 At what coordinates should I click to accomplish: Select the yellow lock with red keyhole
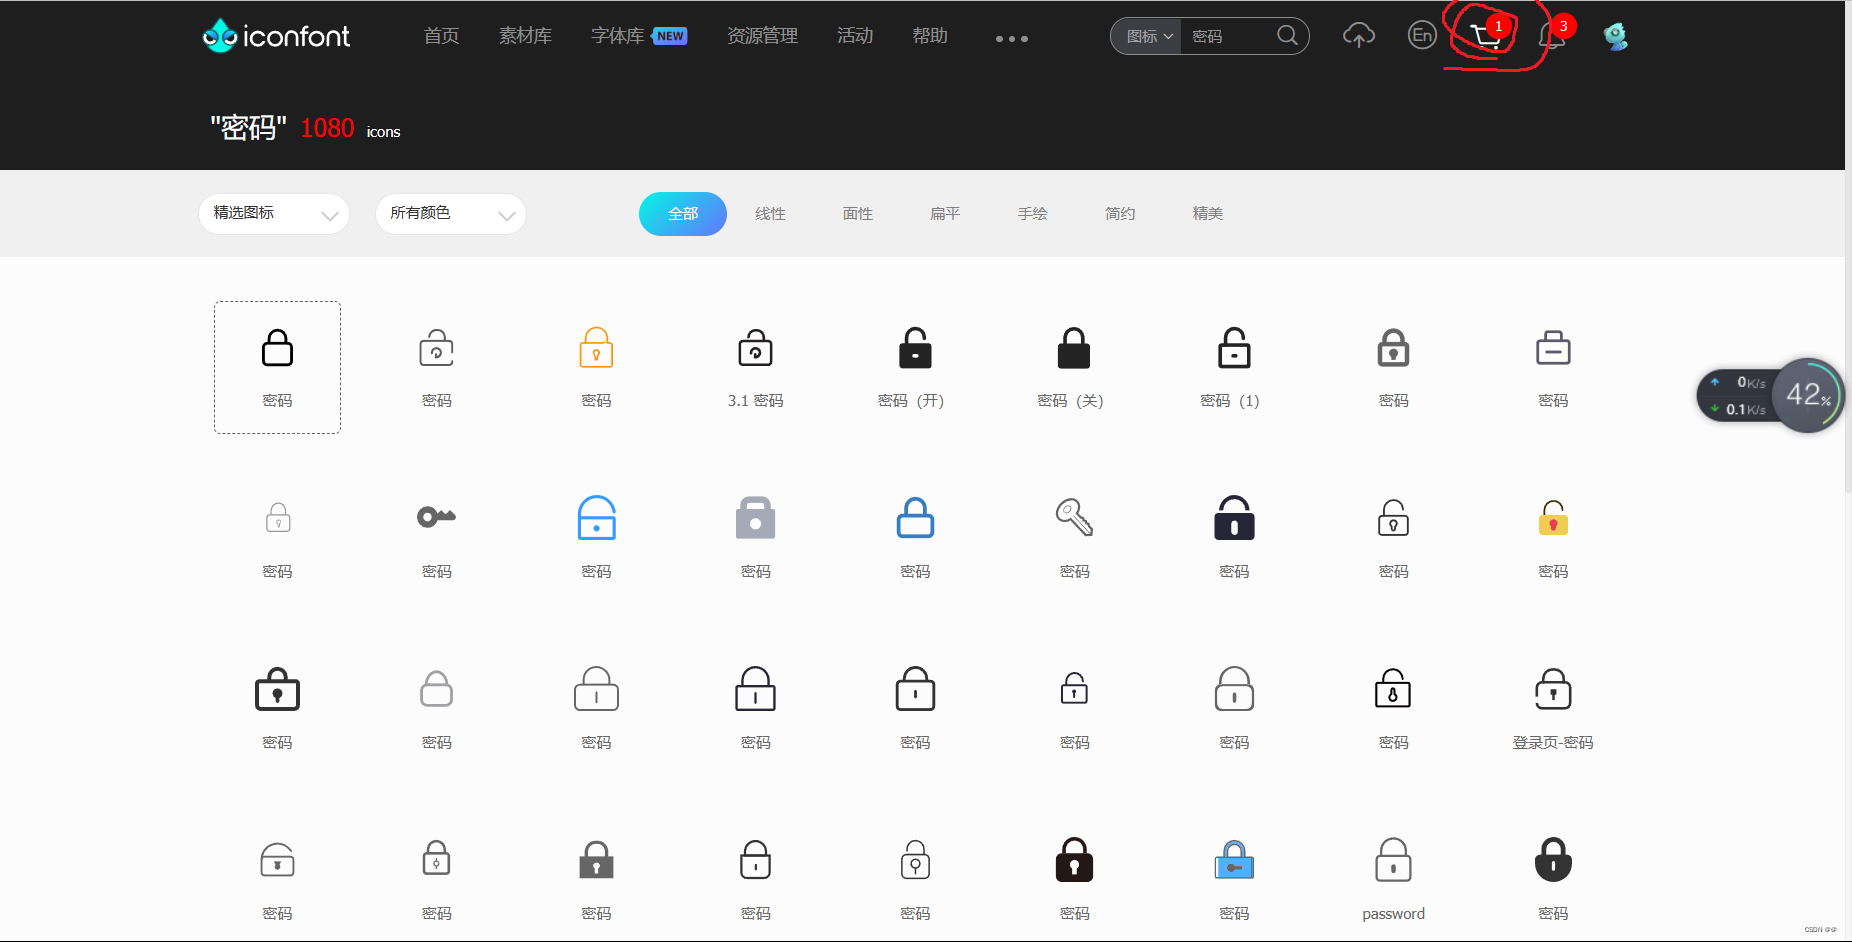click(x=1553, y=518)
